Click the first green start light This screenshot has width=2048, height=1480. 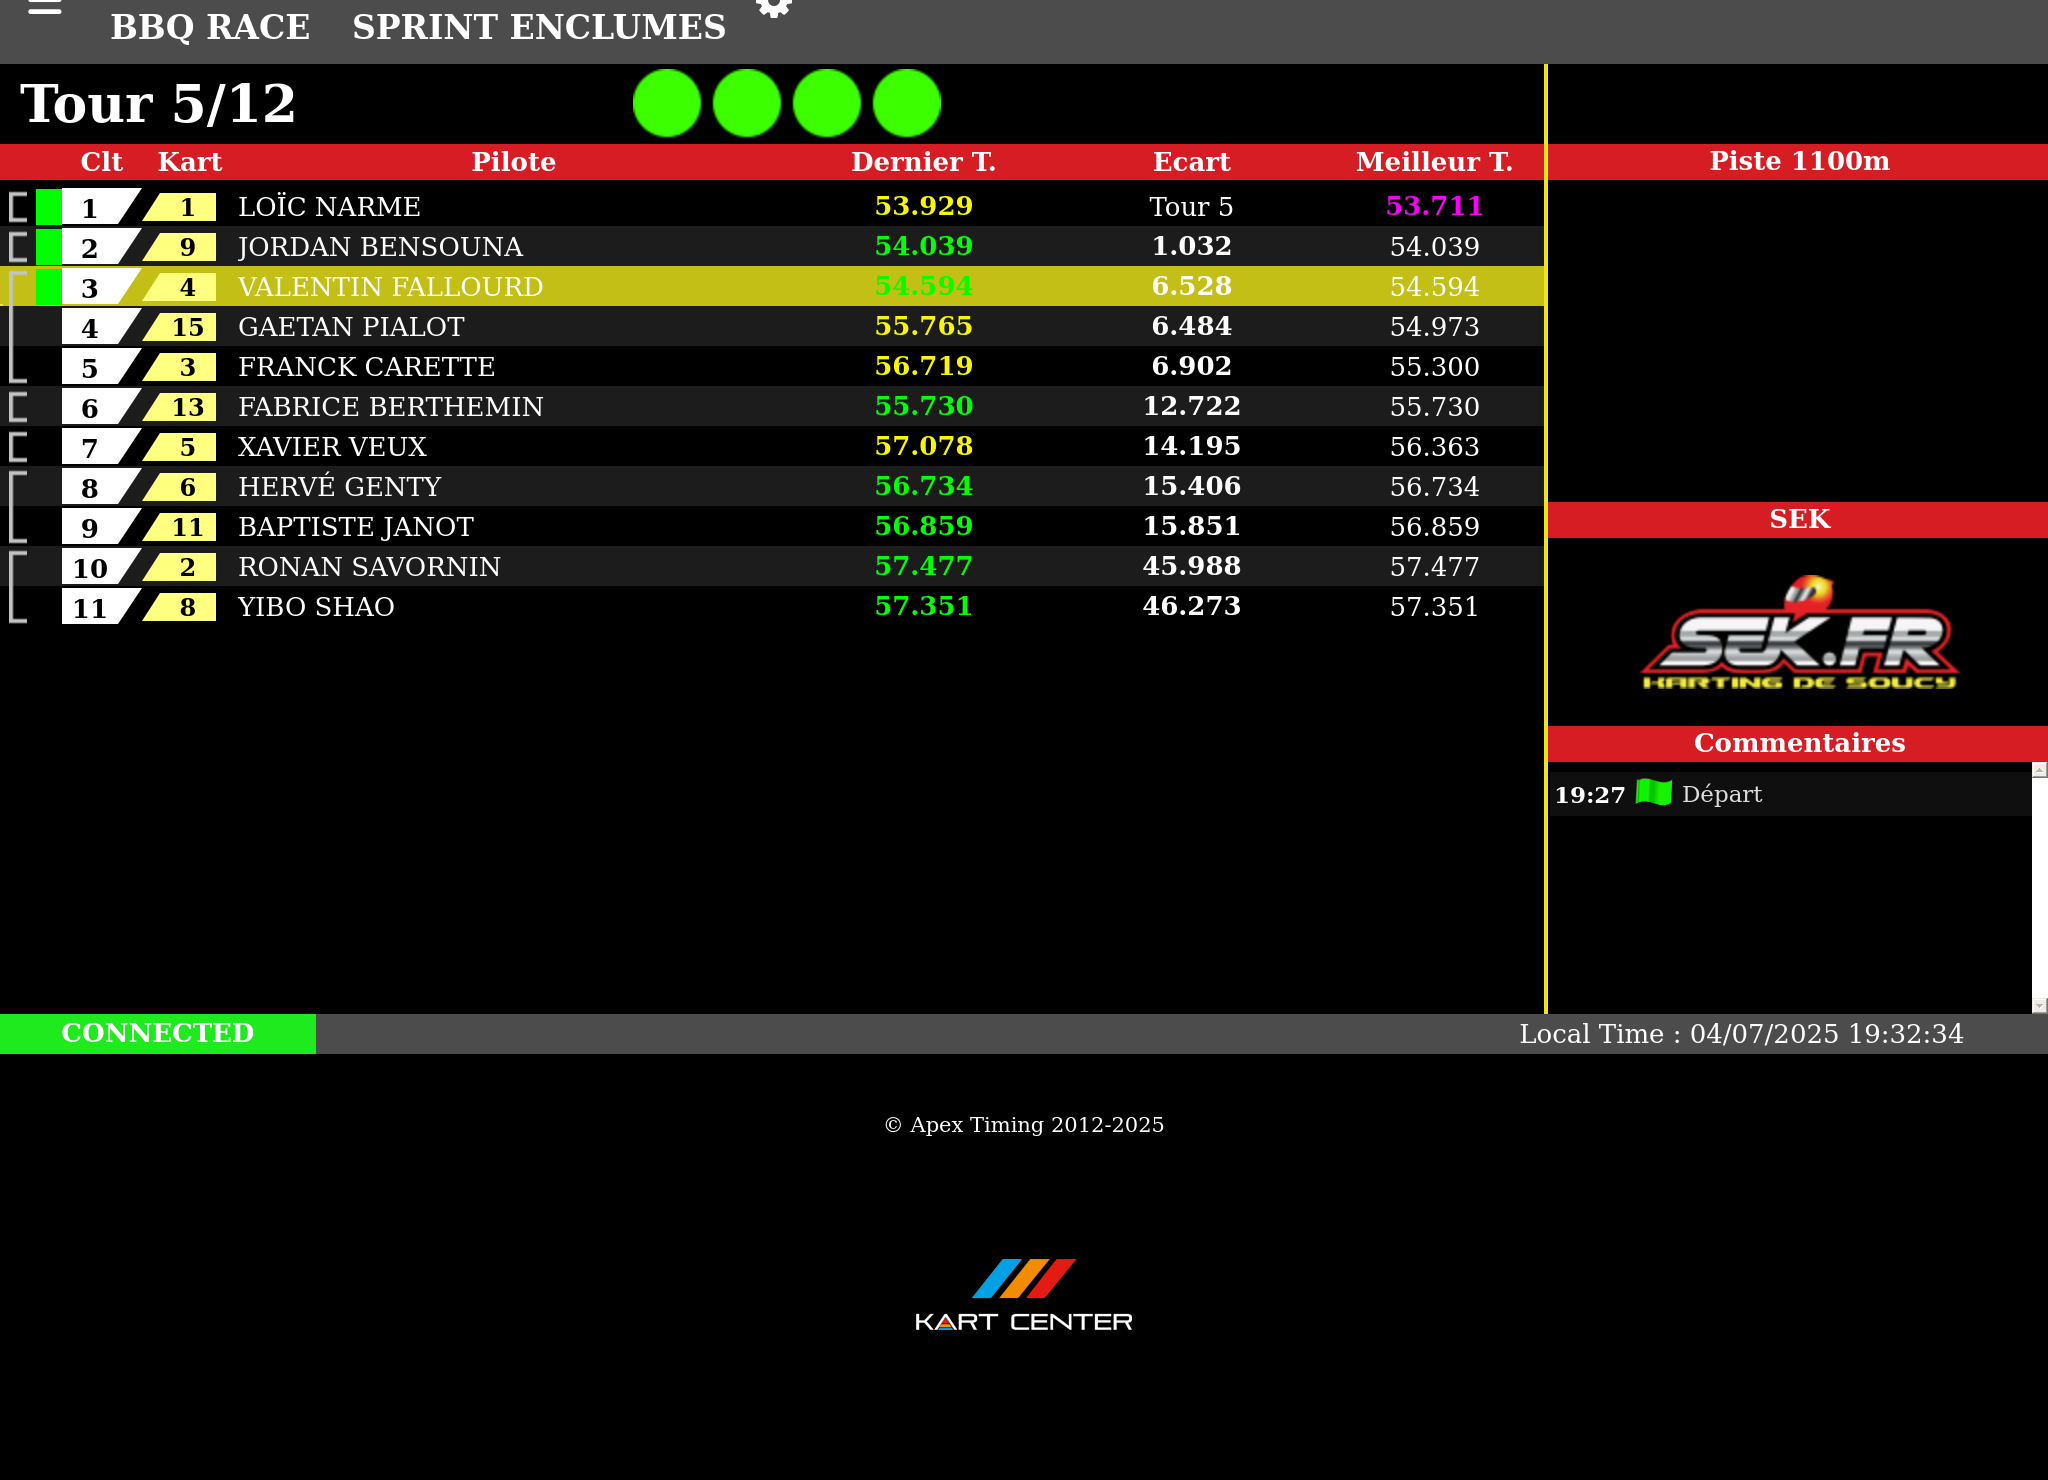[667, 103]
